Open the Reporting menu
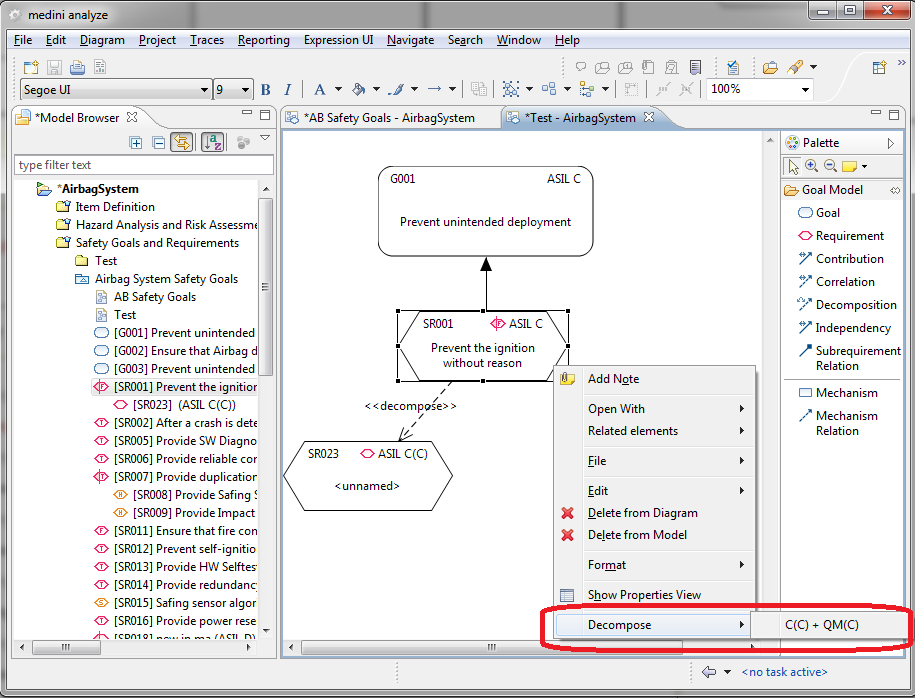 tap(264, 40)
